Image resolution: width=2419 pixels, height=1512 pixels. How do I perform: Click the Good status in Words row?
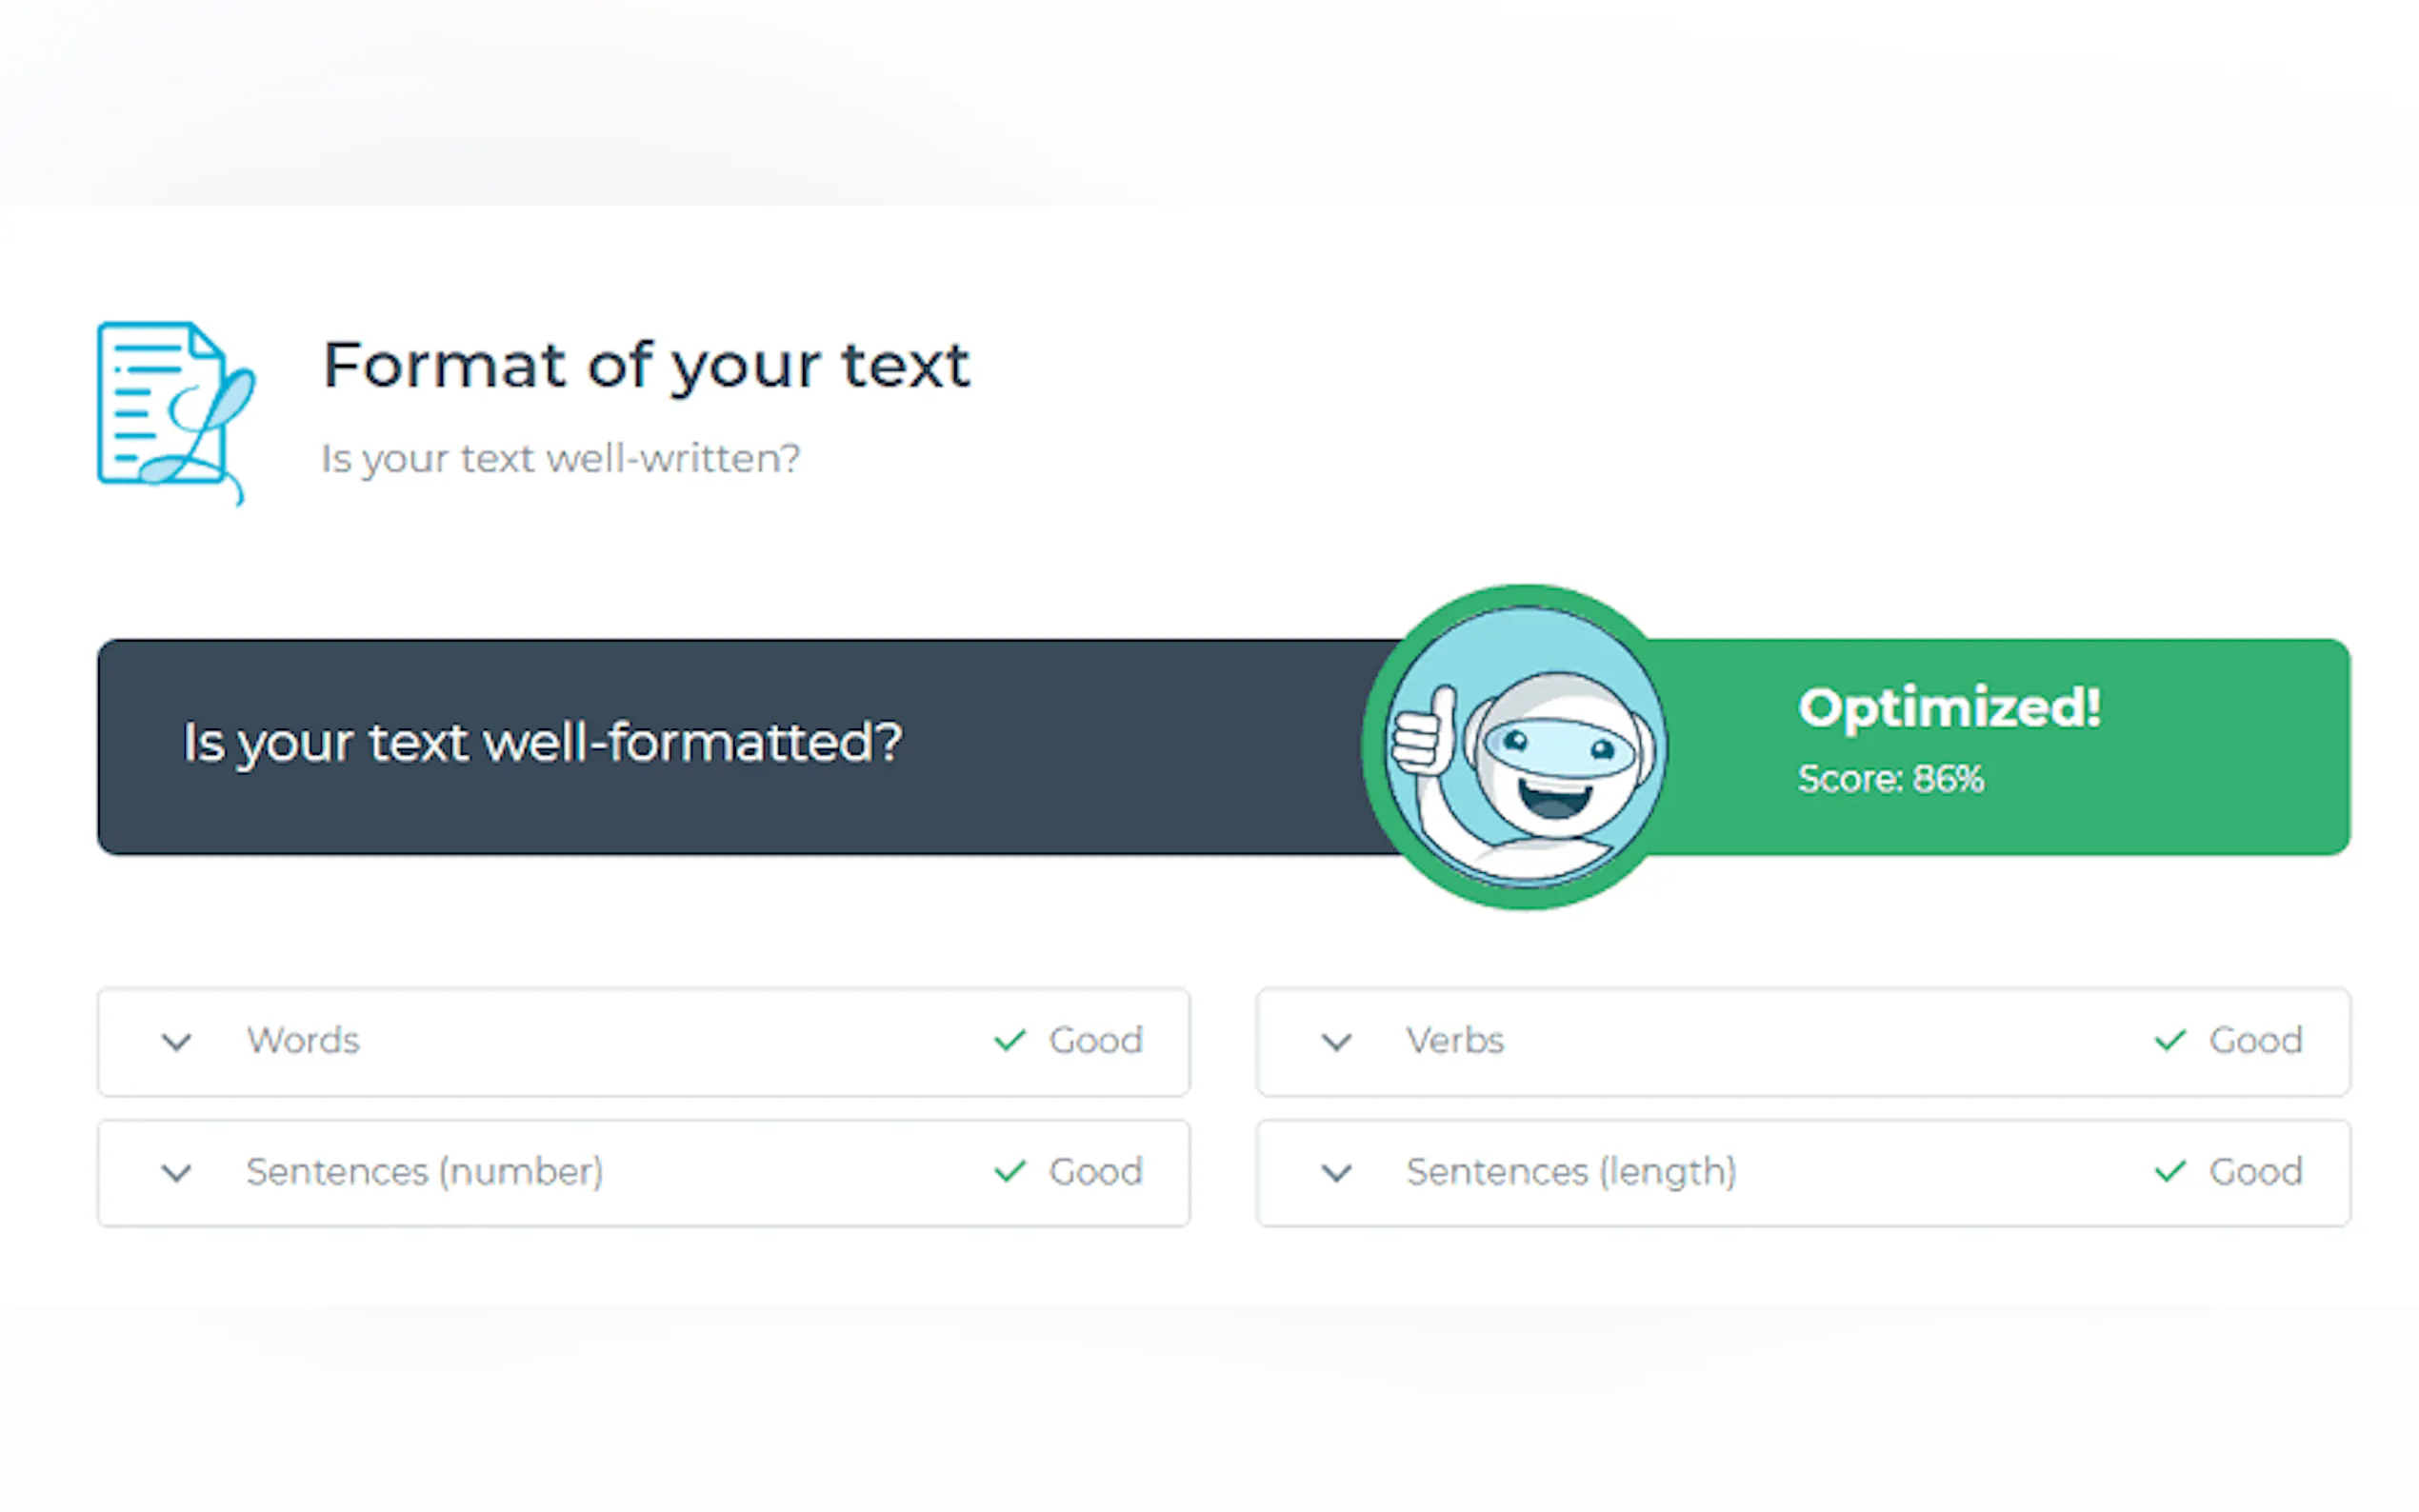[x=1096, y=1041]
